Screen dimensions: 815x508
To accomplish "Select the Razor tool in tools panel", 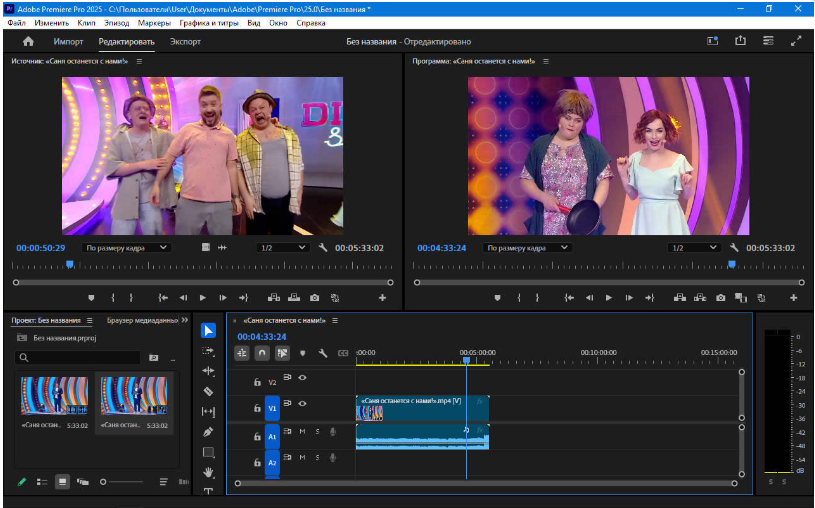I will [208, 391].
